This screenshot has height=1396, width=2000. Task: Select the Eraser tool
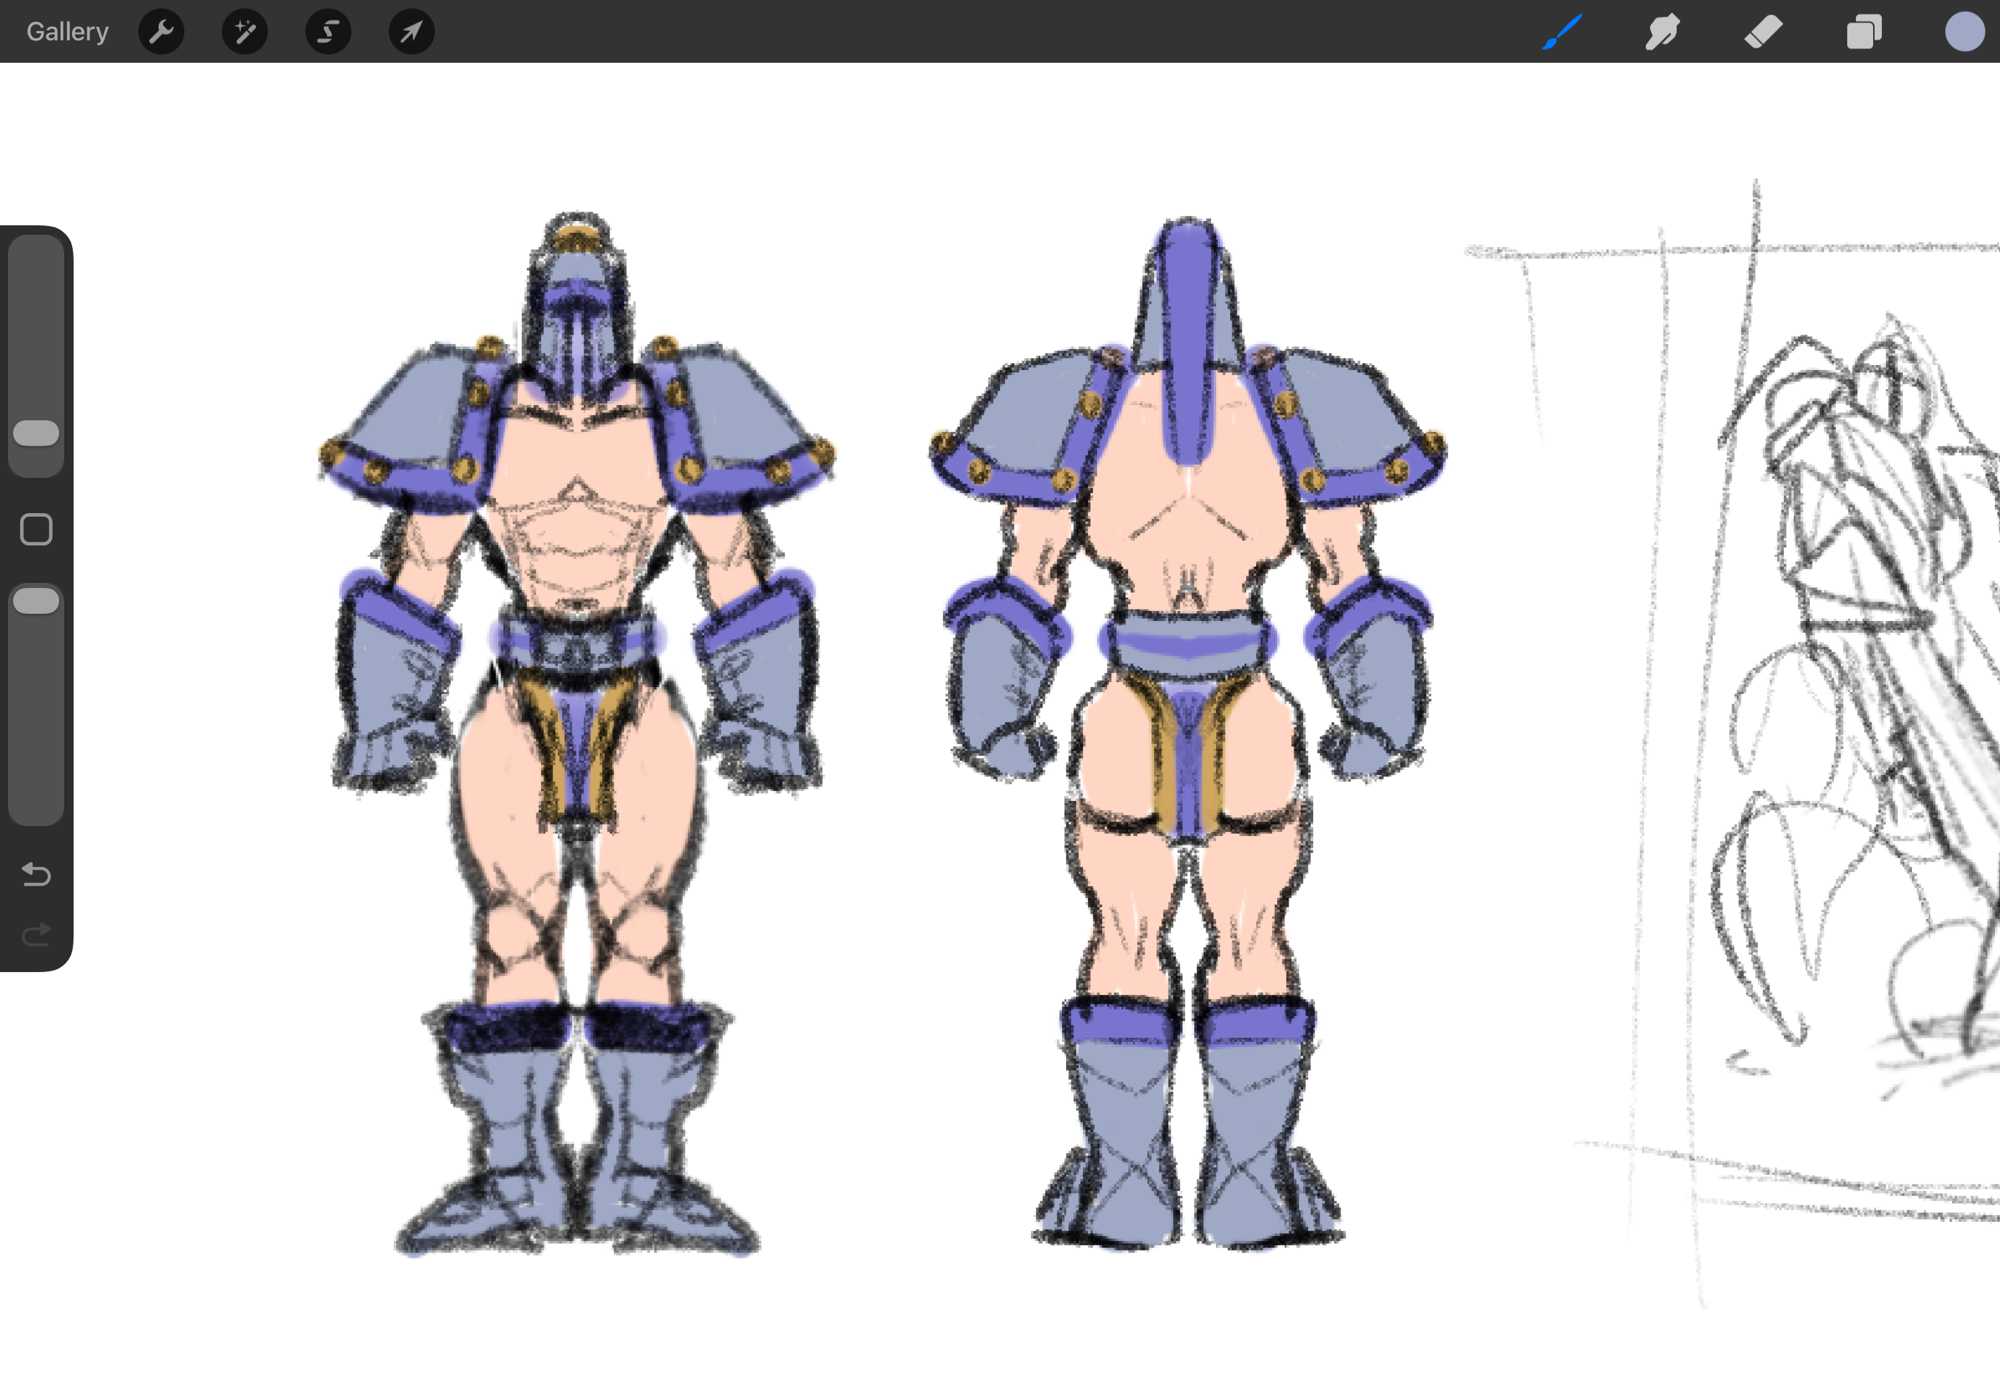(1763, 32)
